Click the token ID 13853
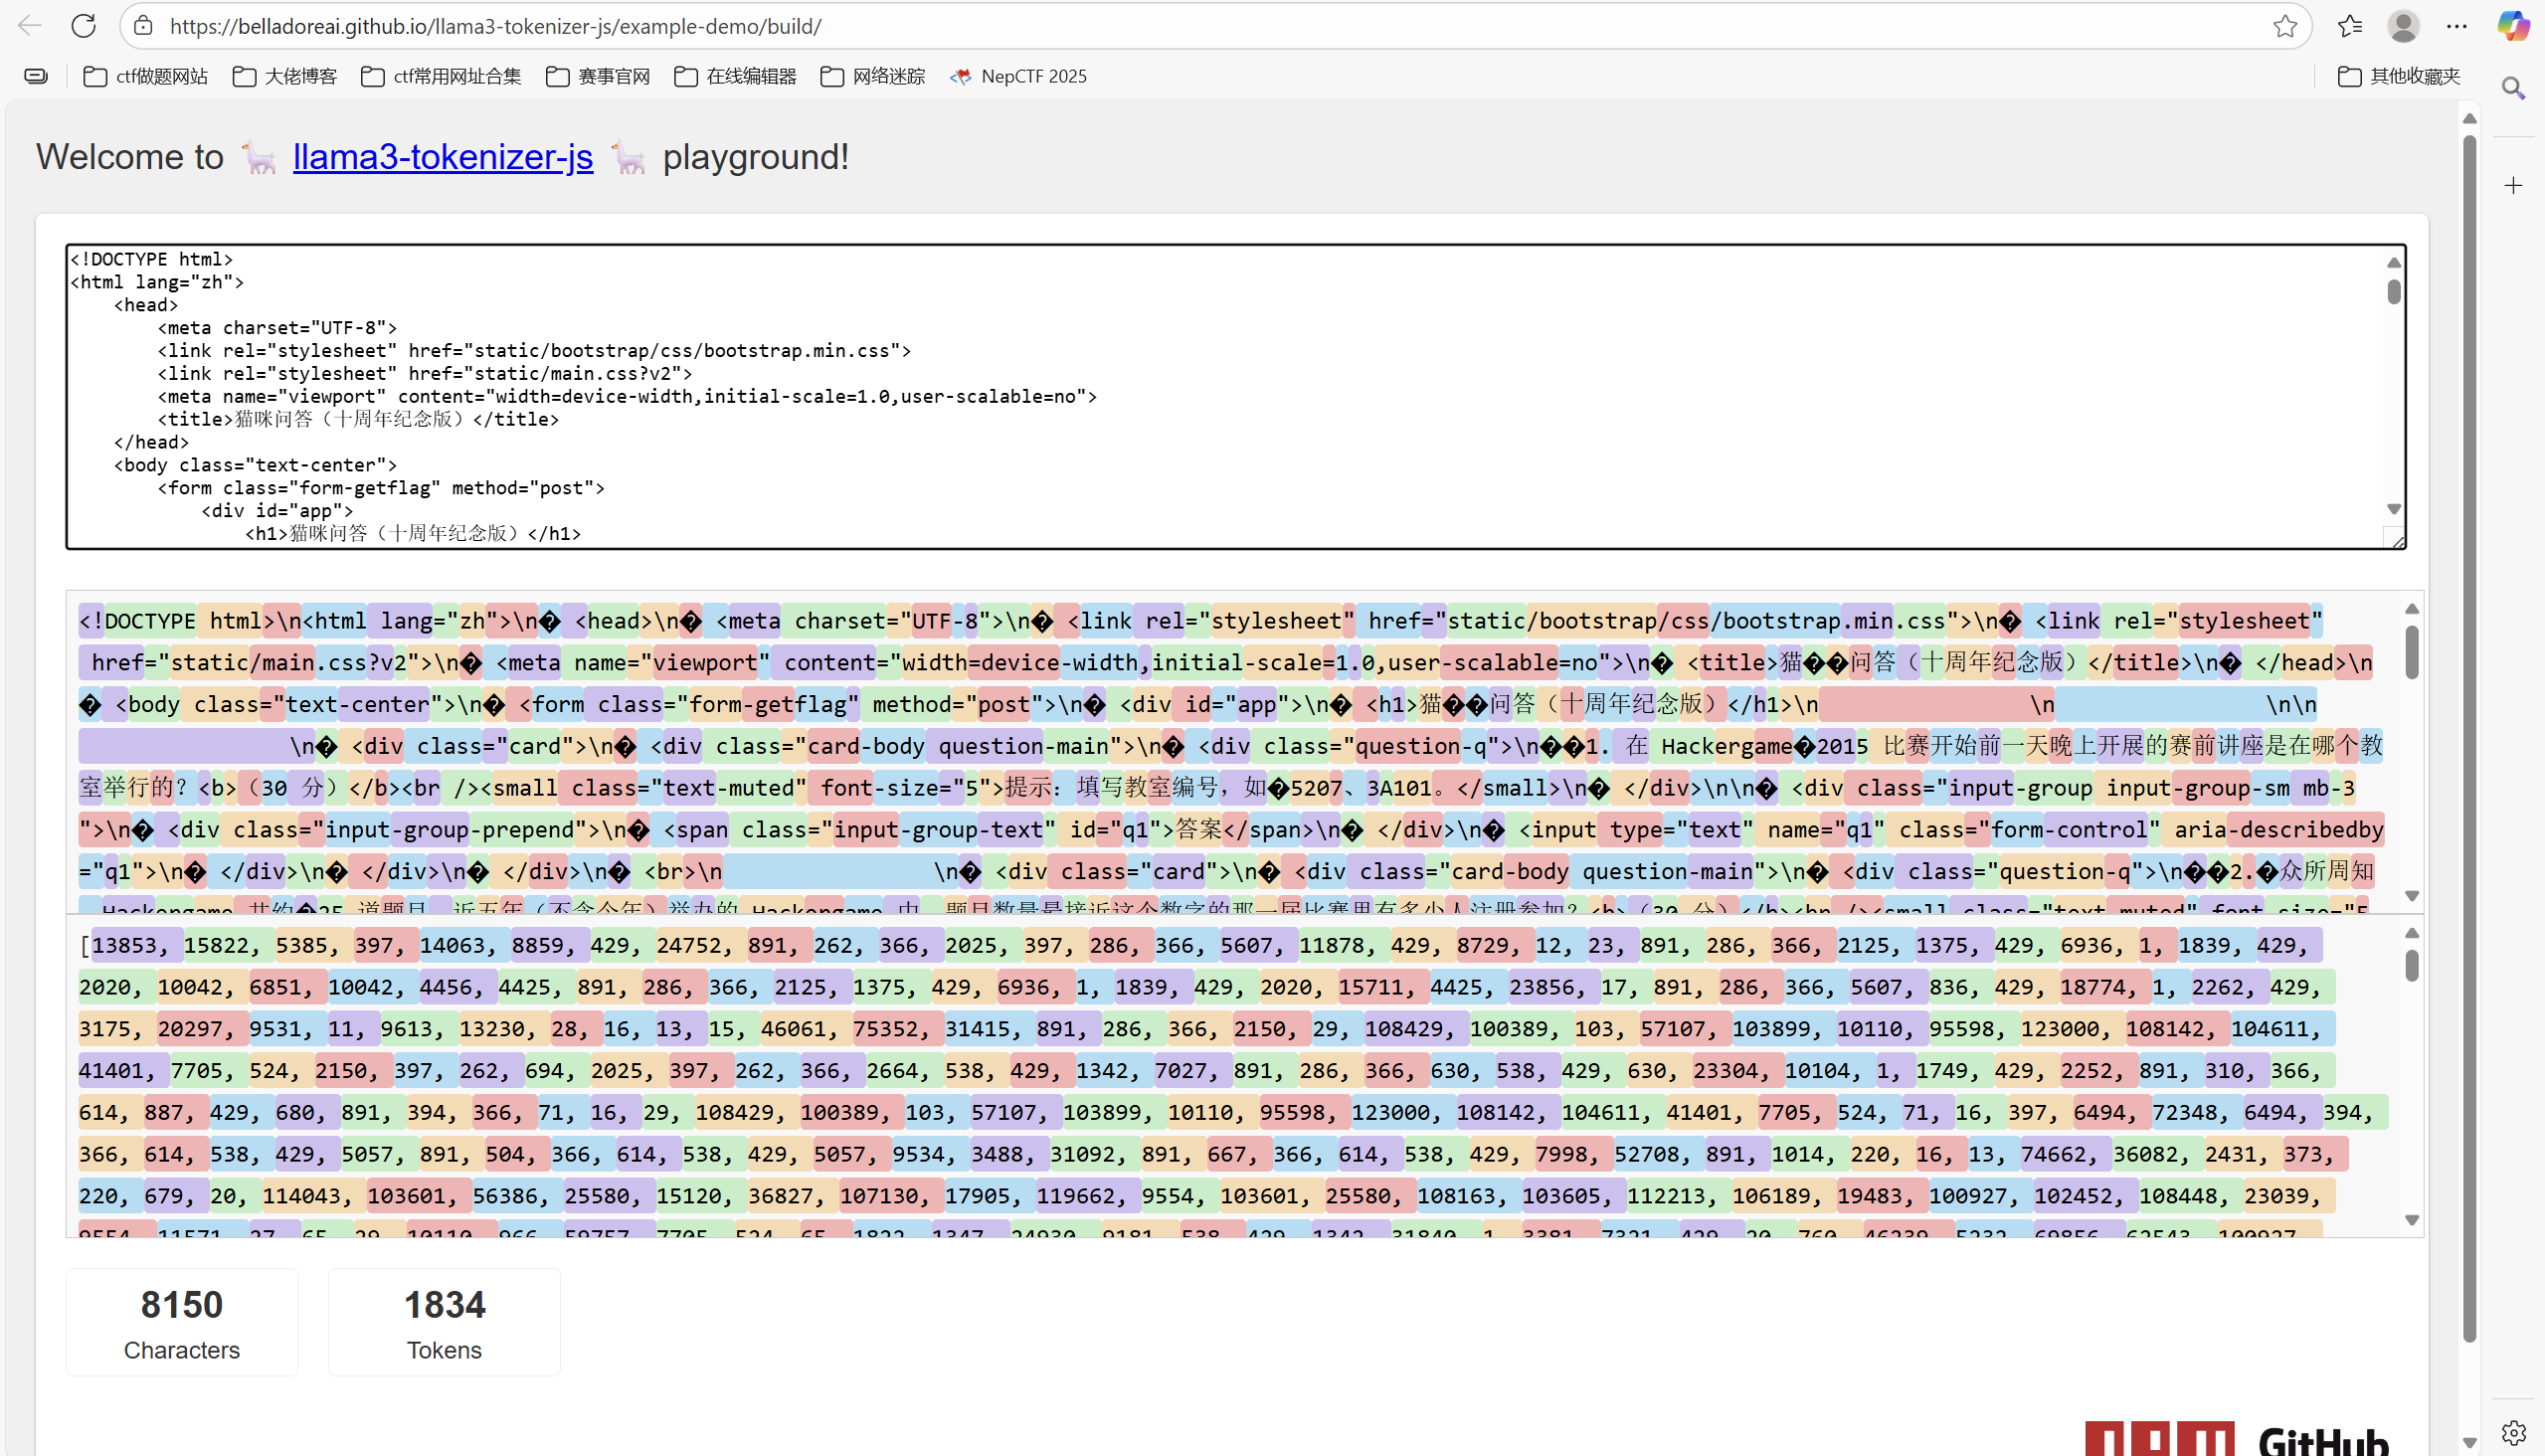The width and height of the screenshot is (2545, 1456). point(131,945)
